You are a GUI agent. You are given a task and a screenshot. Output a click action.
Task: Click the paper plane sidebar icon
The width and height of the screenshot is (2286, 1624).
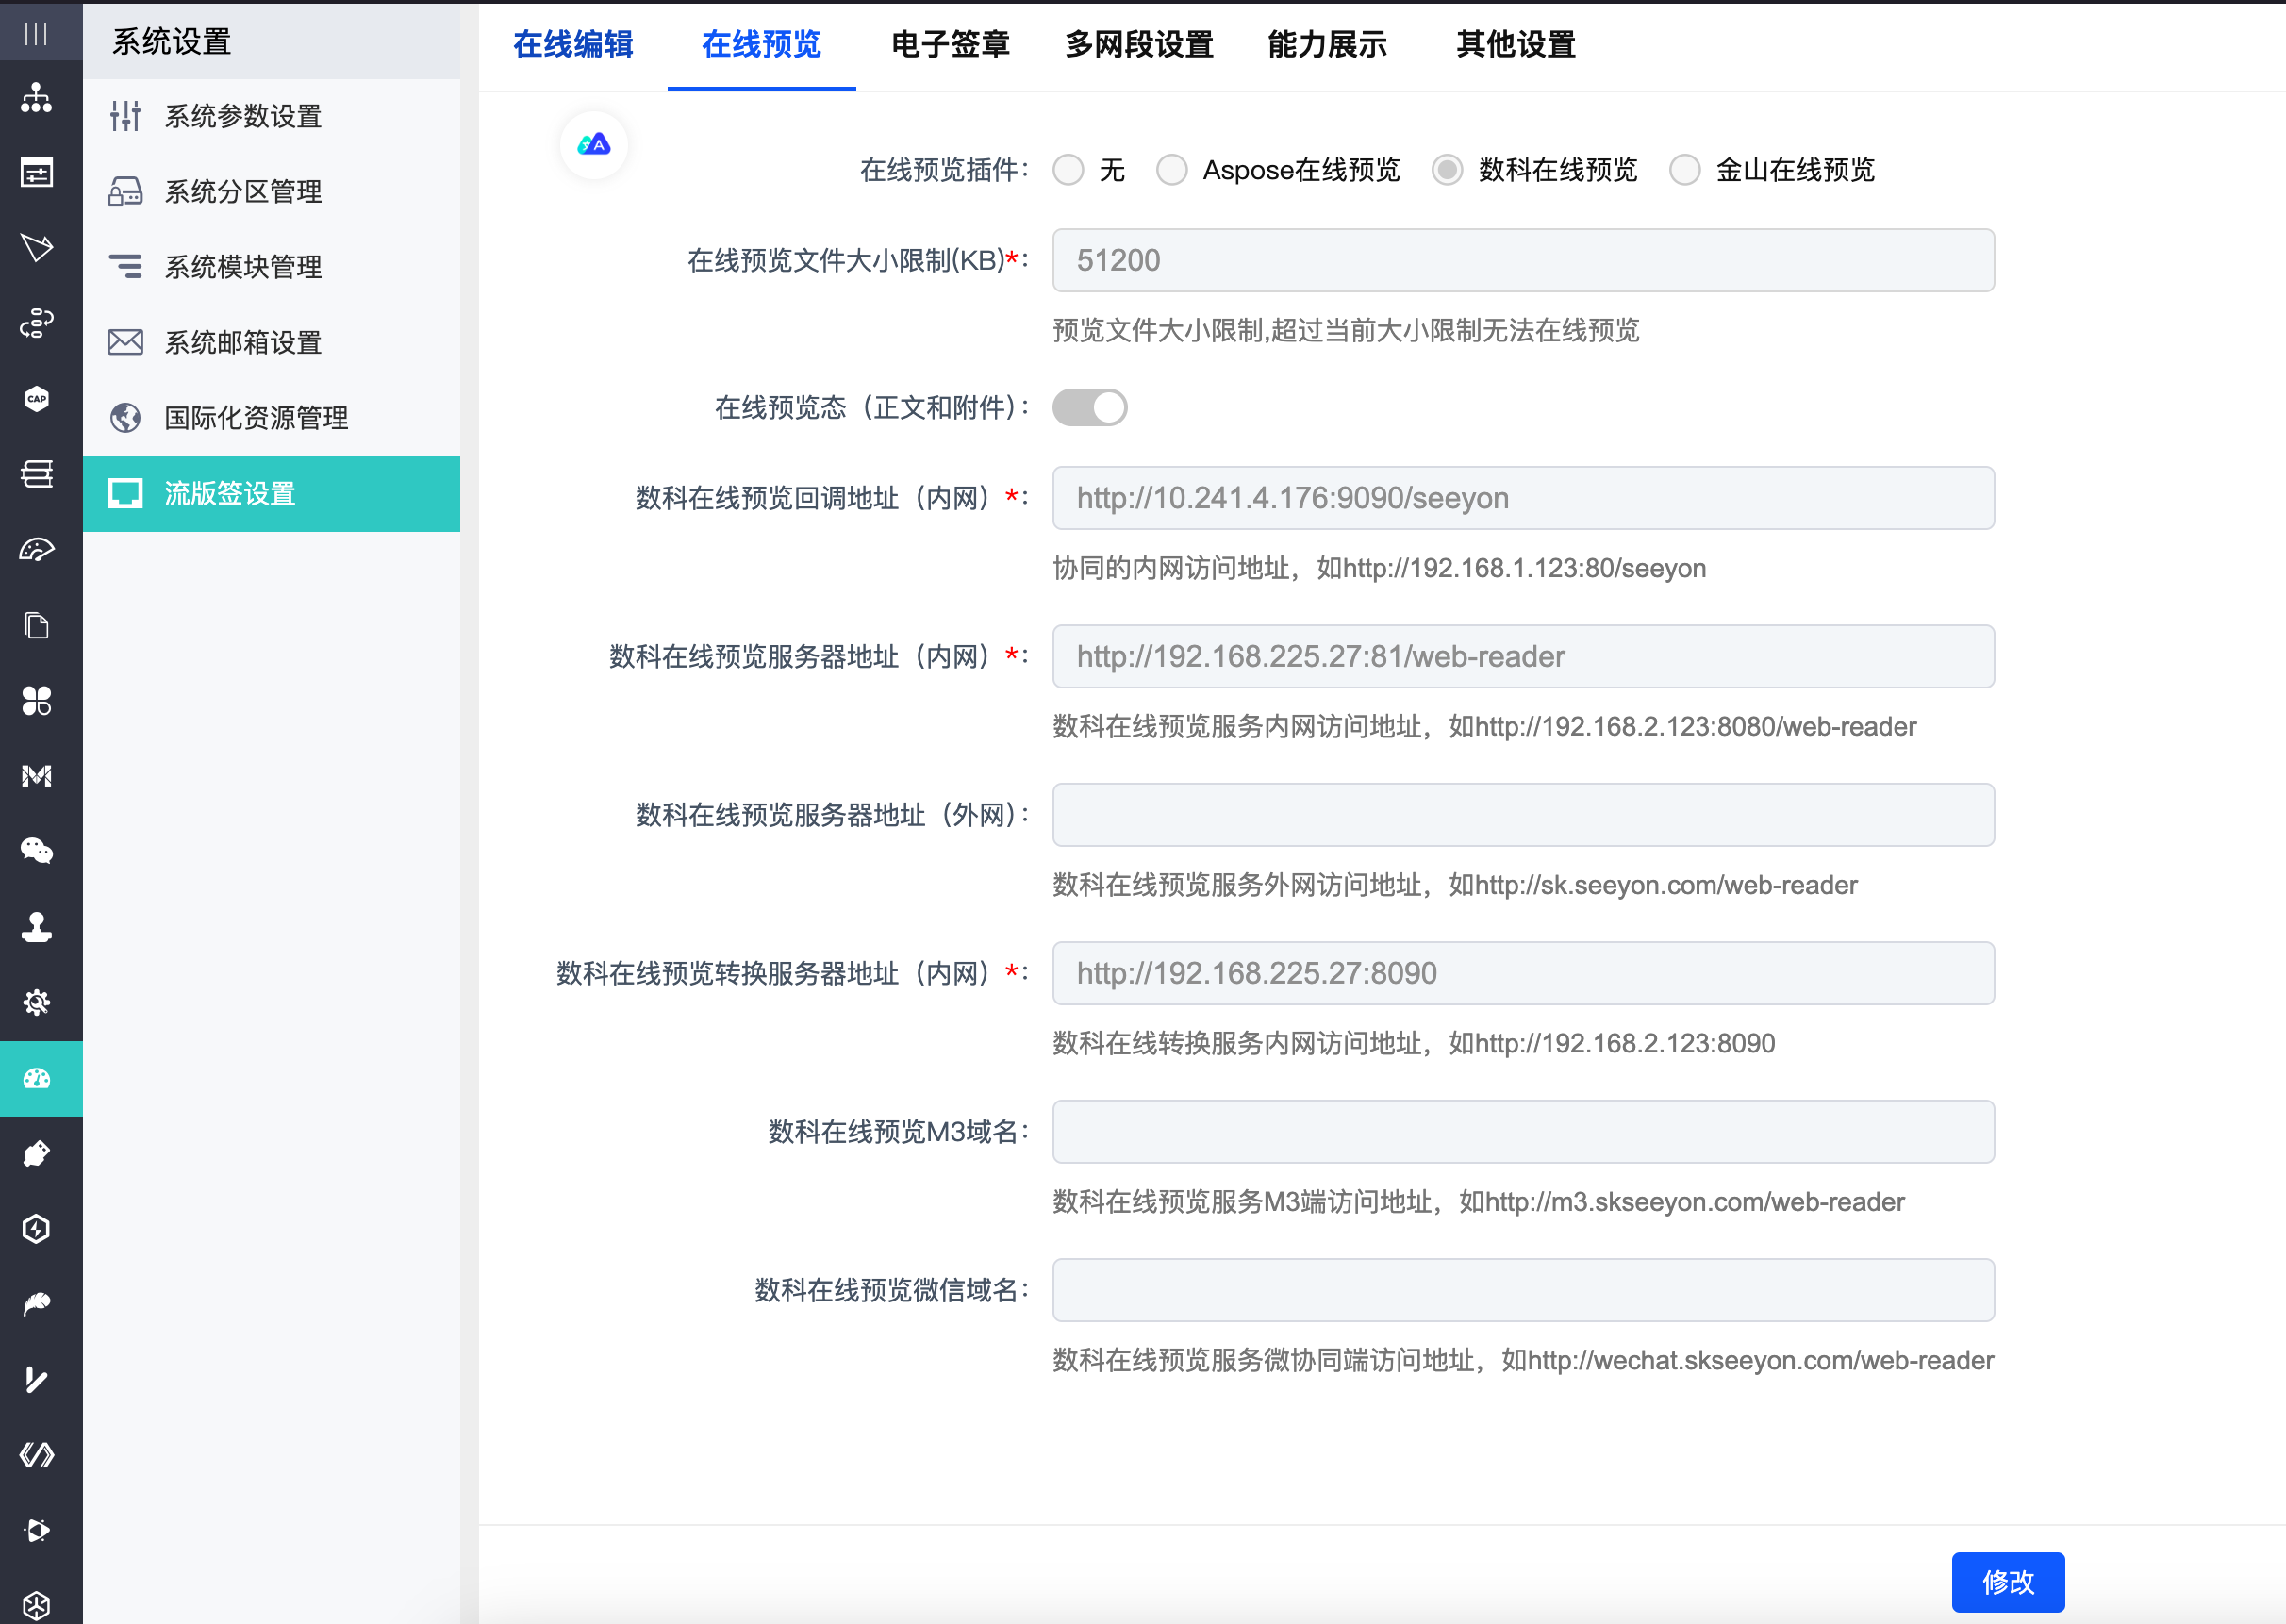coord(37,247)
